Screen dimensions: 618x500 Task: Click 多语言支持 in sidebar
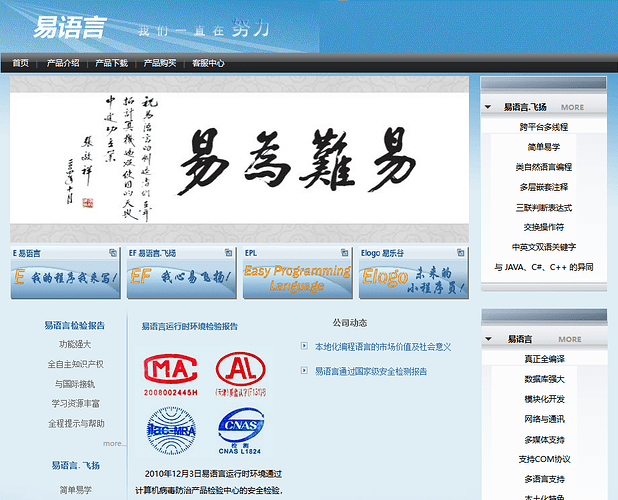pyautogui.click(x=544, y=479)
